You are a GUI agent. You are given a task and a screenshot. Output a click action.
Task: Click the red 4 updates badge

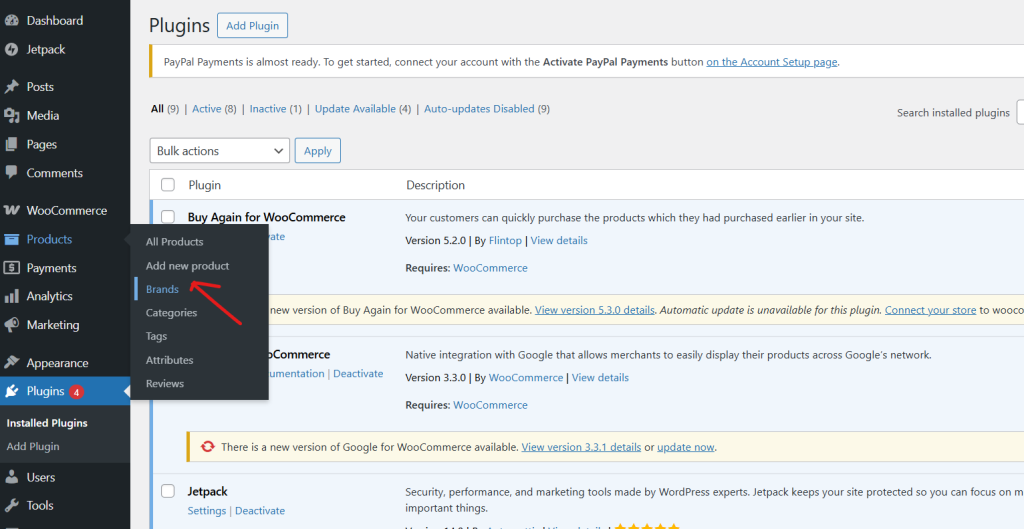76,392
